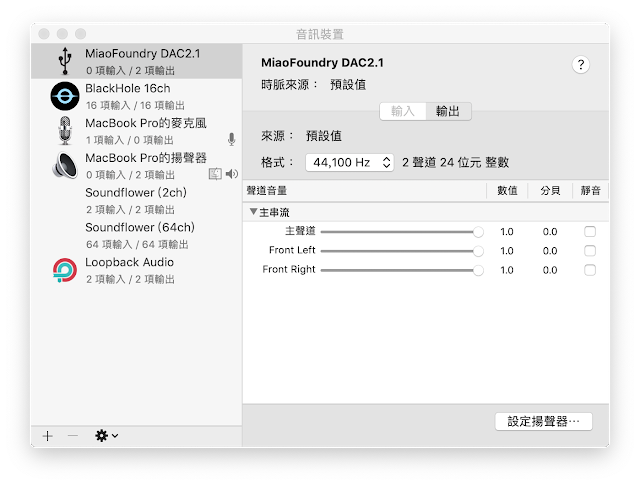Screen dimensions: 640x485
Task: Select the BlackHole 16ch device name
Action: pos(128,88)
